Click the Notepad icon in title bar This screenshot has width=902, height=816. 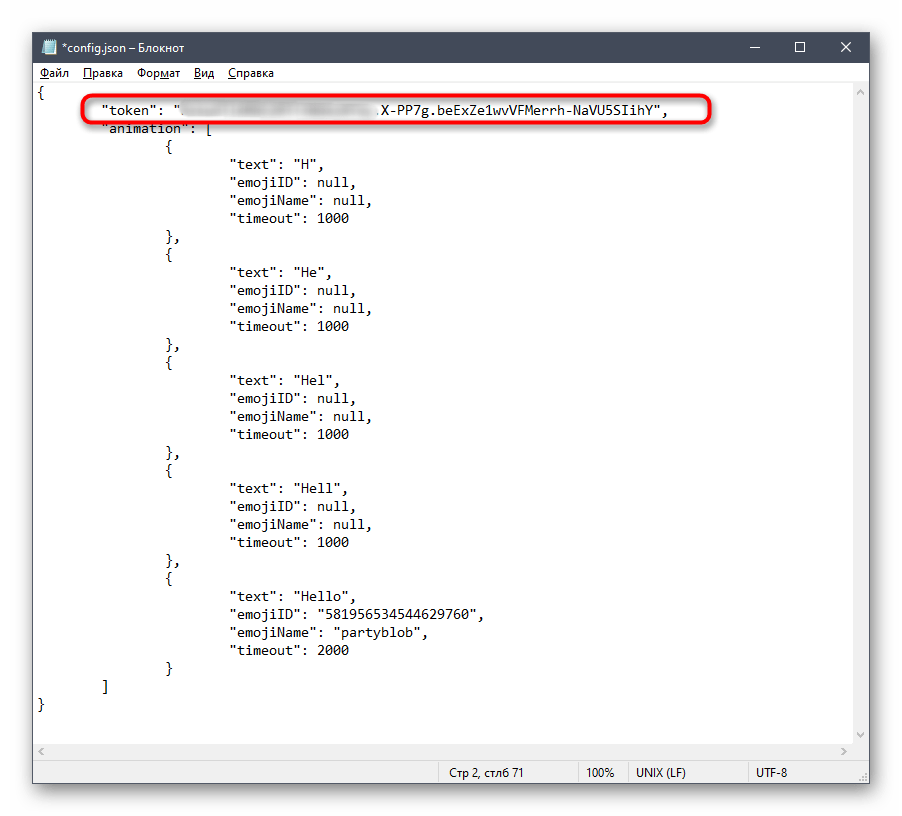49,47
